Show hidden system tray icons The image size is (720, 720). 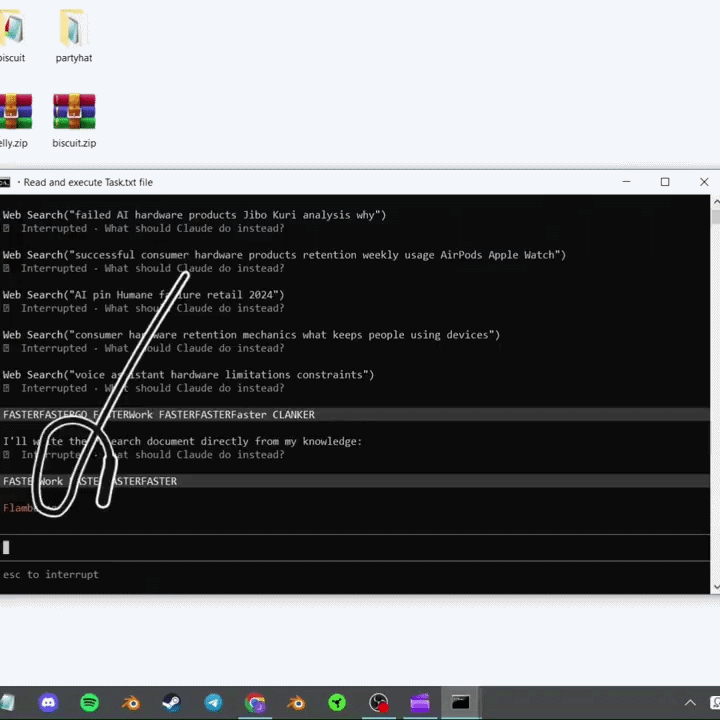(x=690, y=703)
